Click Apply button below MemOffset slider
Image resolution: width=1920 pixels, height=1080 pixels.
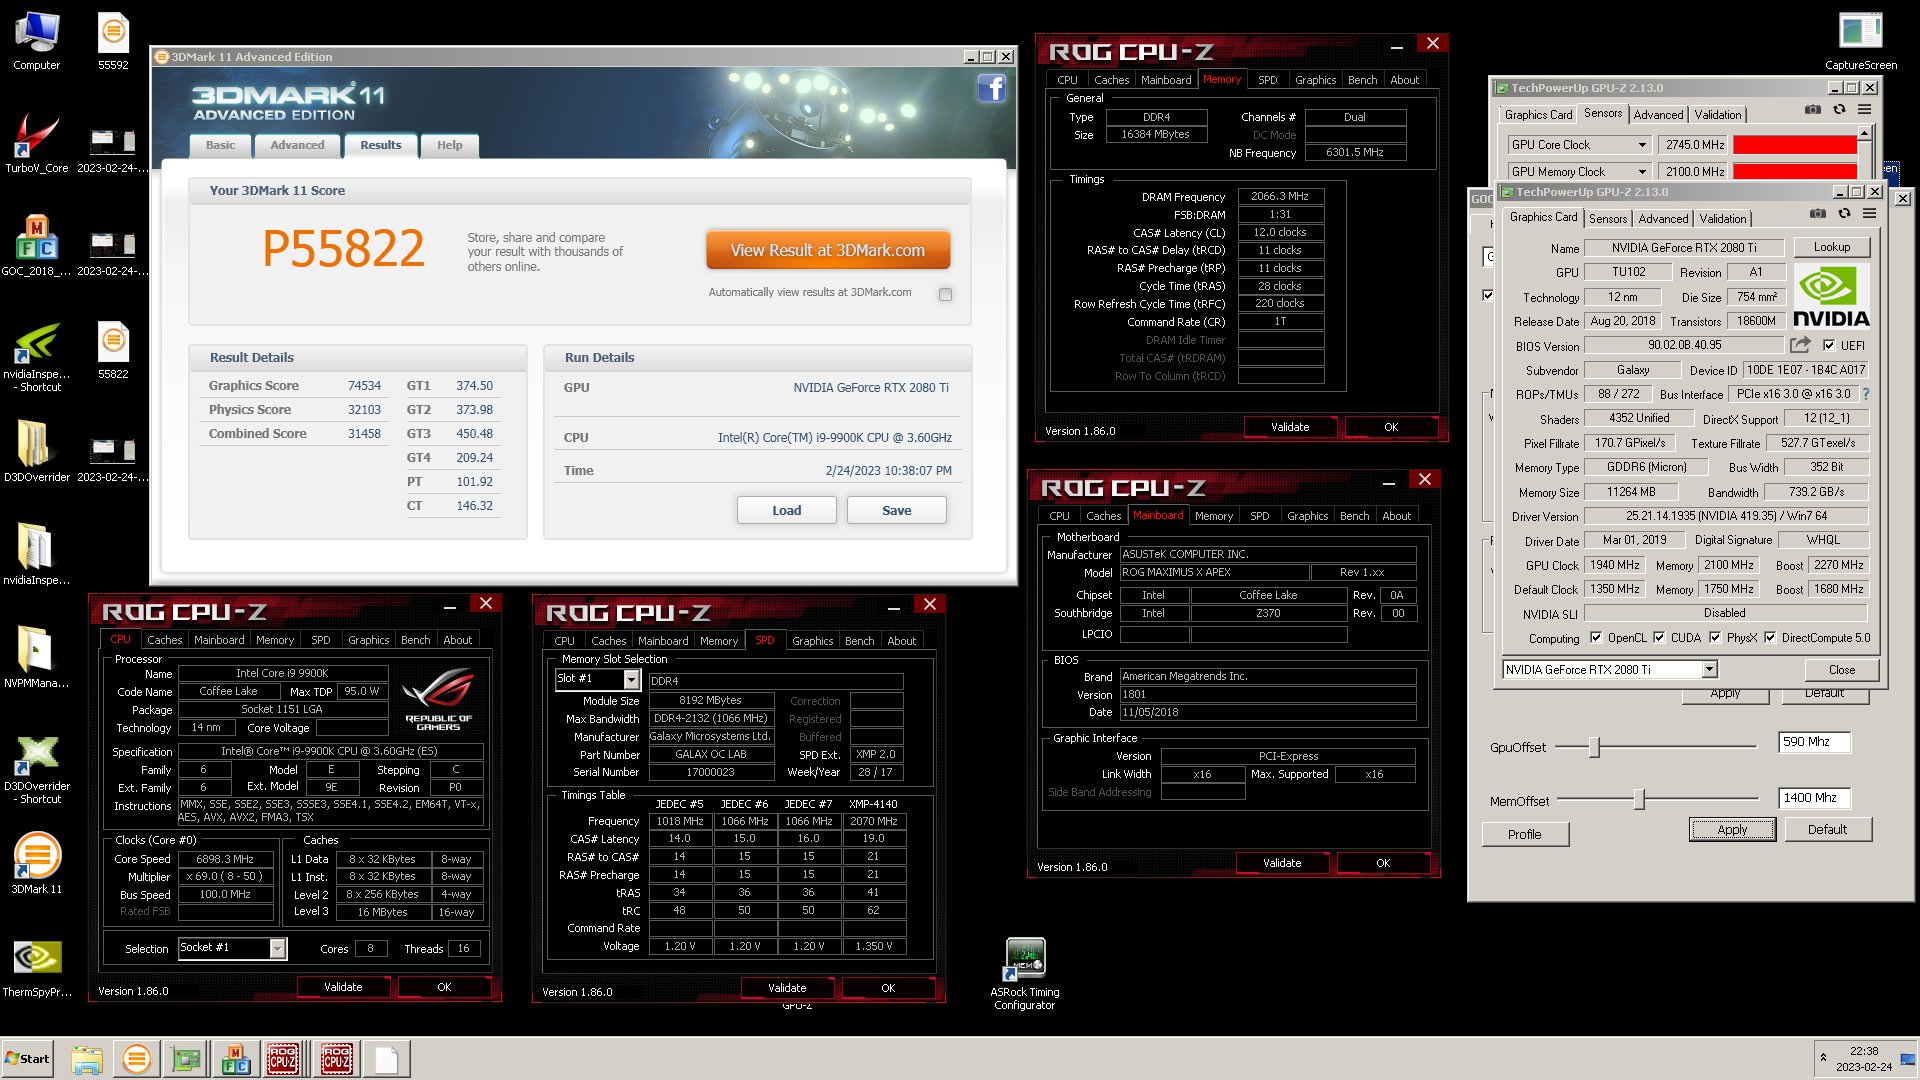click(x=1732, y=830)
